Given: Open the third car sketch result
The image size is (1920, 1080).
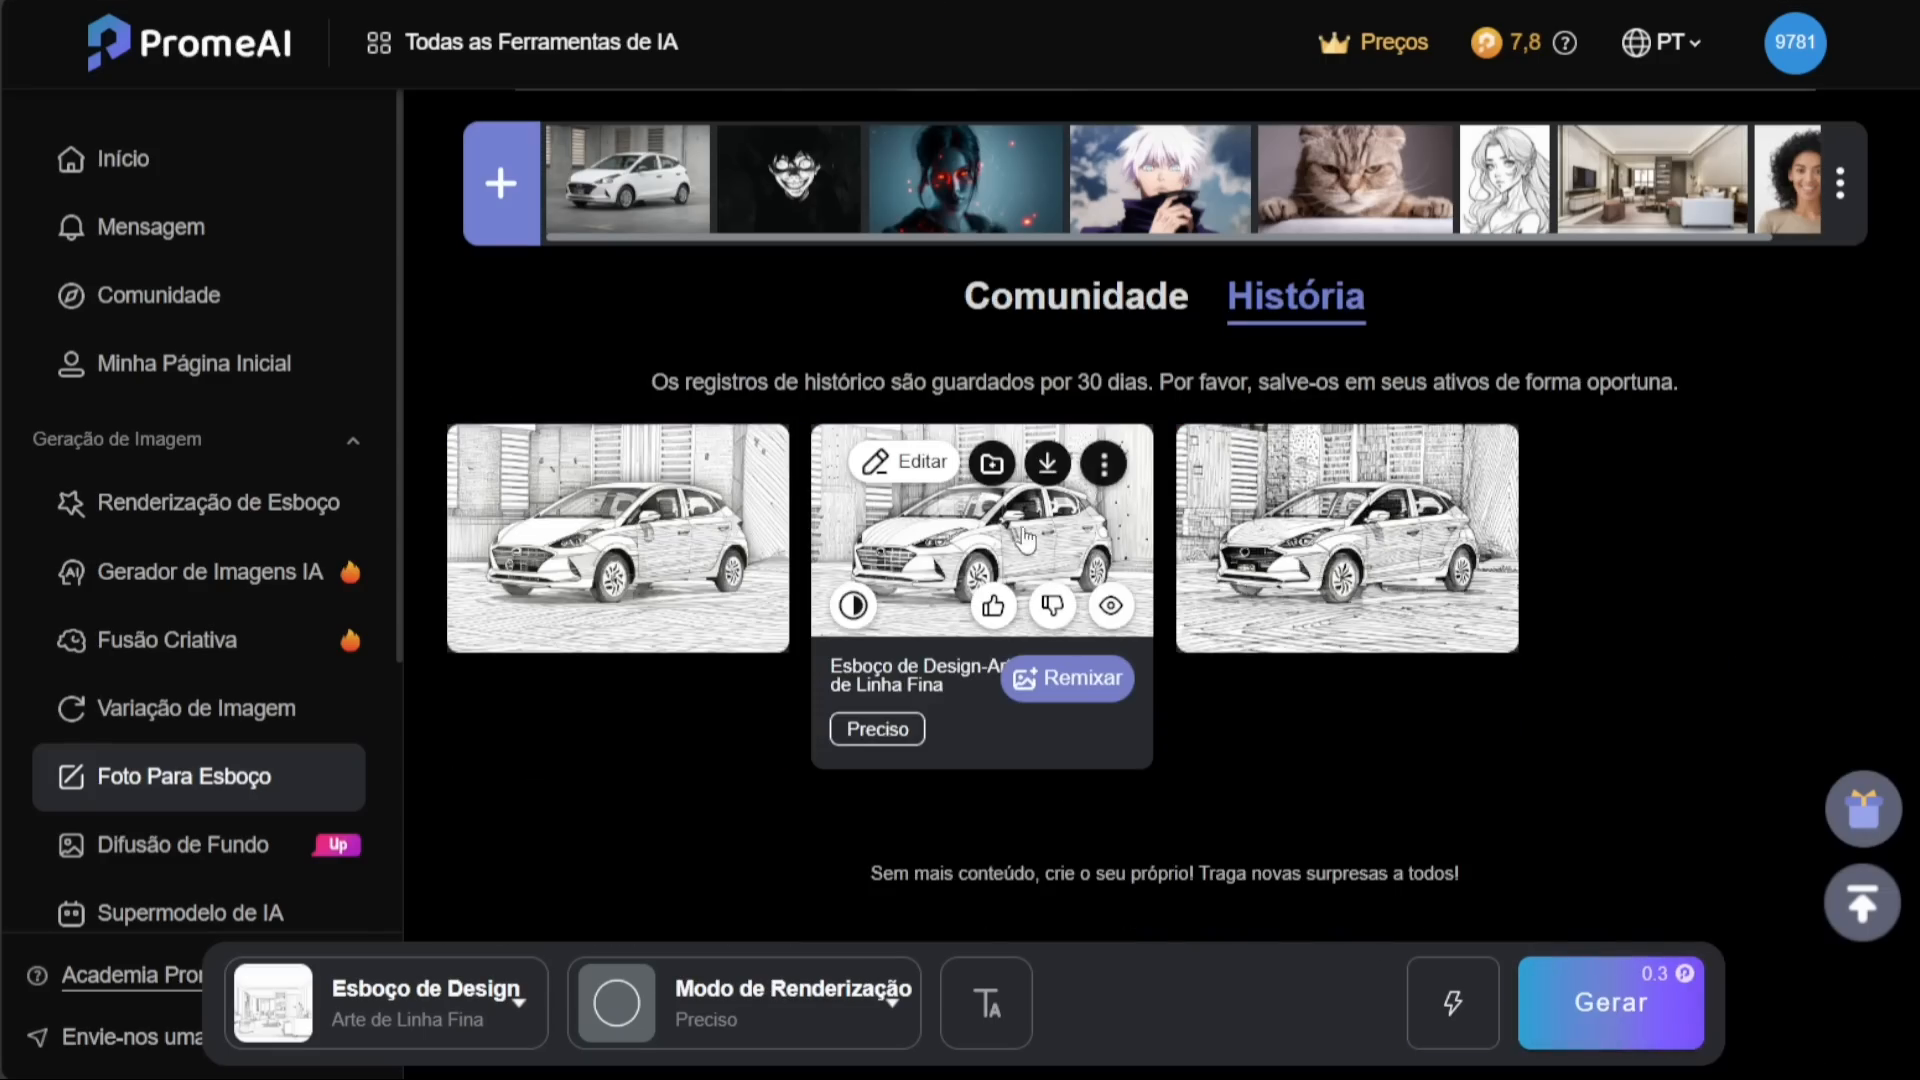Looking at the screenshot, I should coord(1347,538).
